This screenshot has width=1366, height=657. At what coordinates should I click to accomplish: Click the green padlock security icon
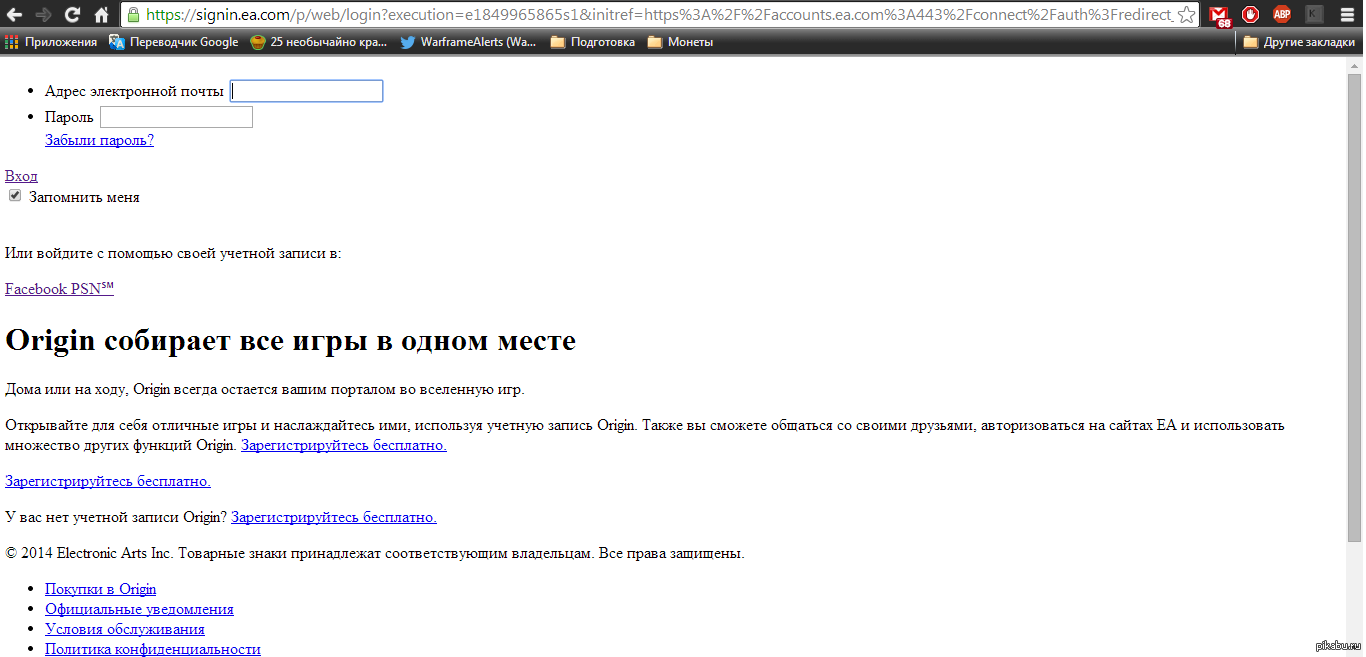click(134, 15)
